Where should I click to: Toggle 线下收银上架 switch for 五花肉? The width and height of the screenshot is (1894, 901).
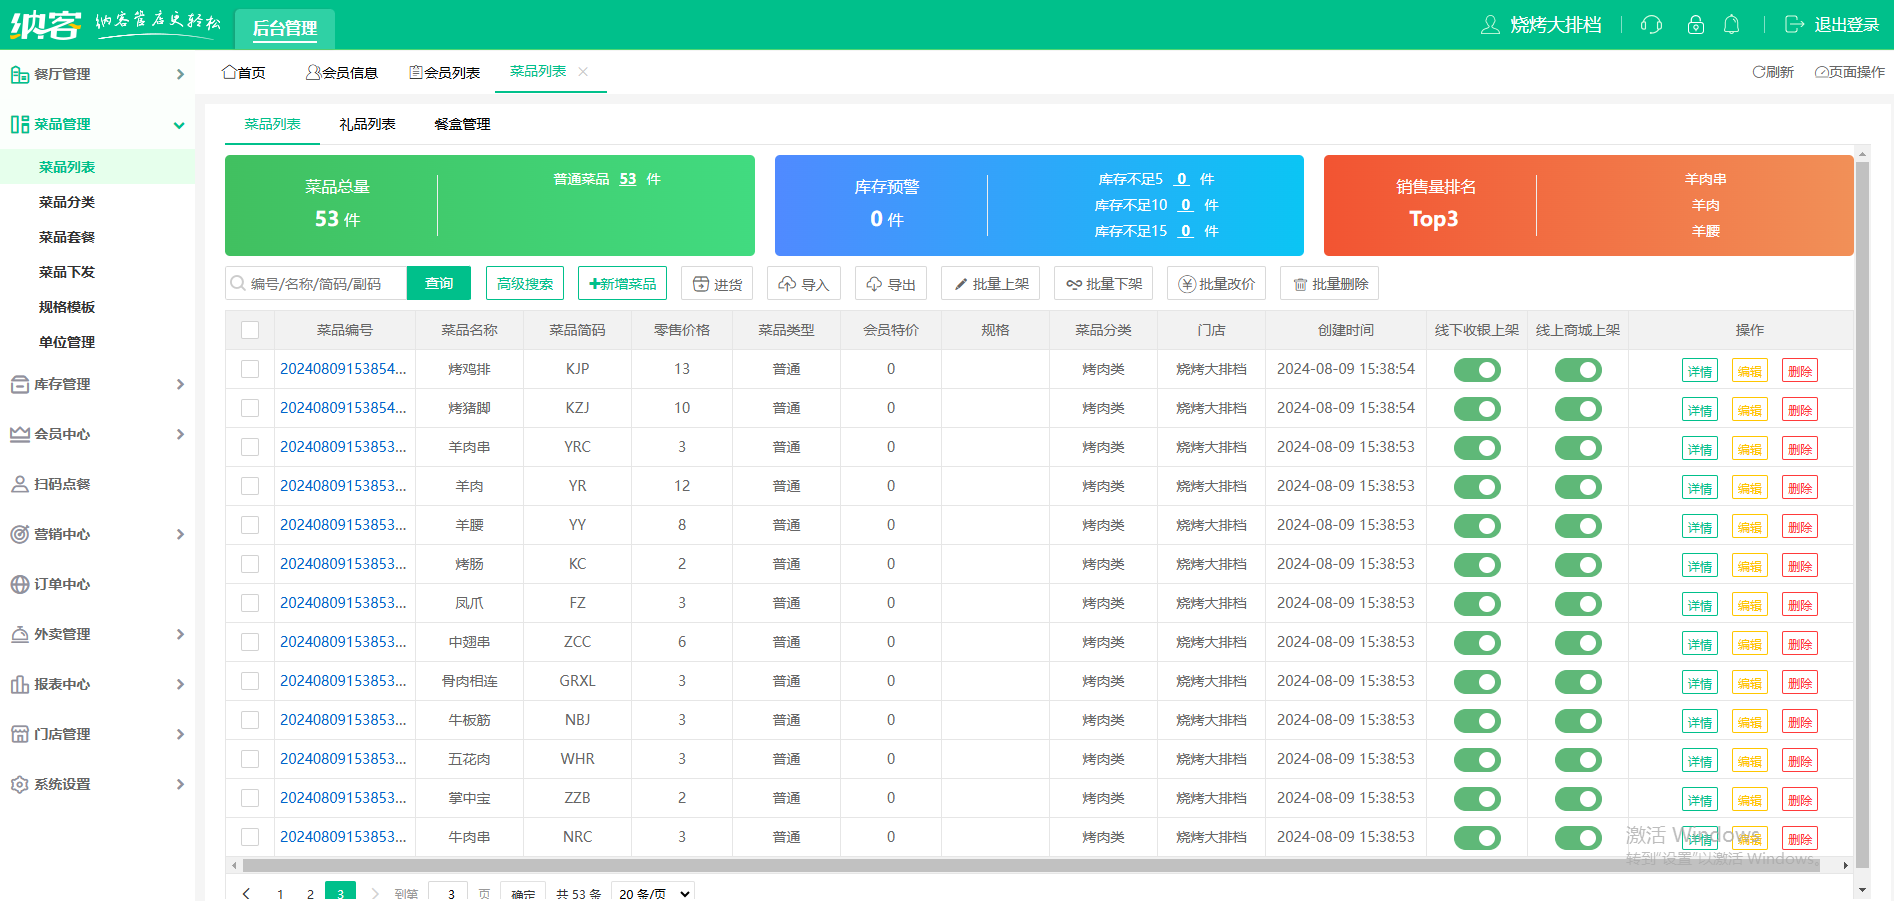point(1477,760)
